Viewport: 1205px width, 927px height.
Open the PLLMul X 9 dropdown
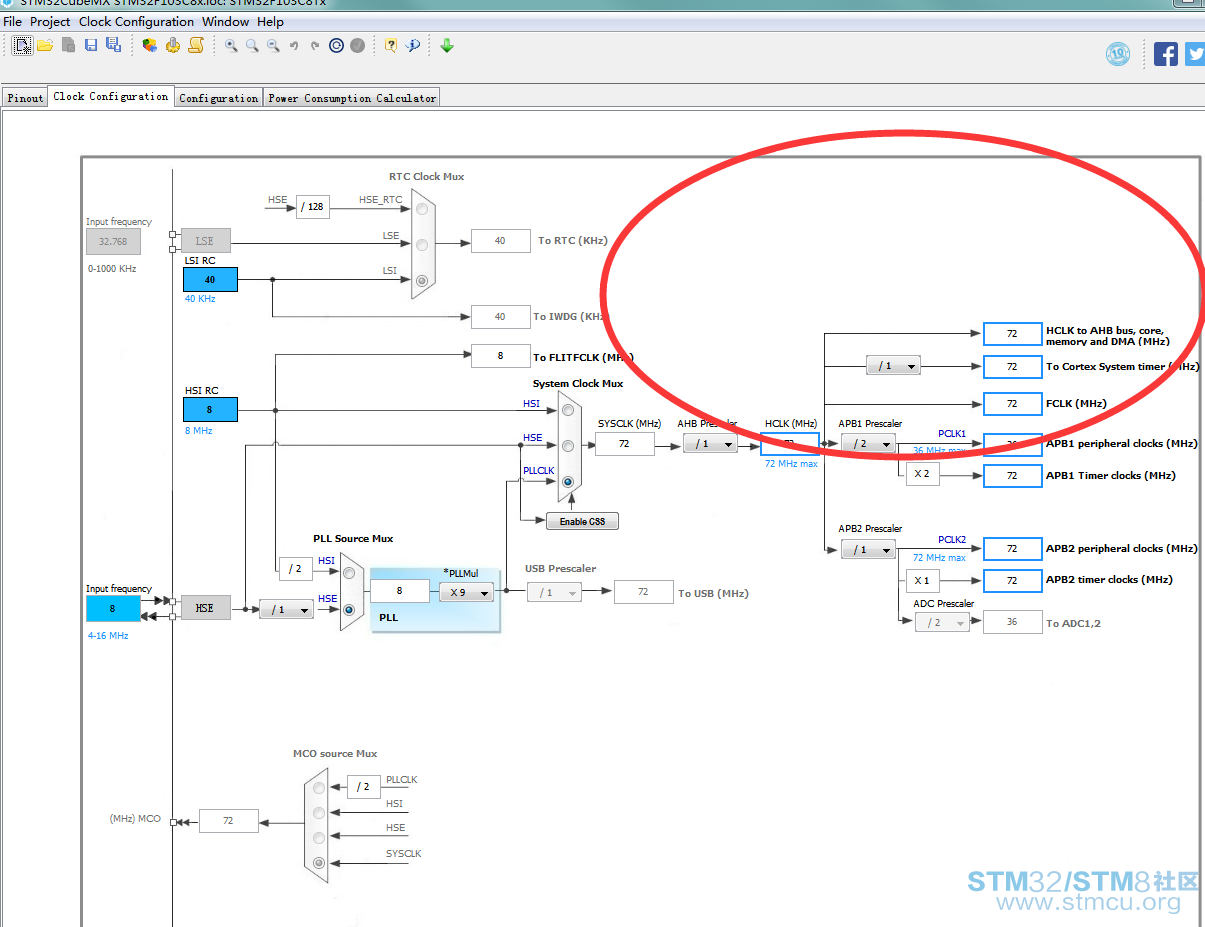coord(466,592)
